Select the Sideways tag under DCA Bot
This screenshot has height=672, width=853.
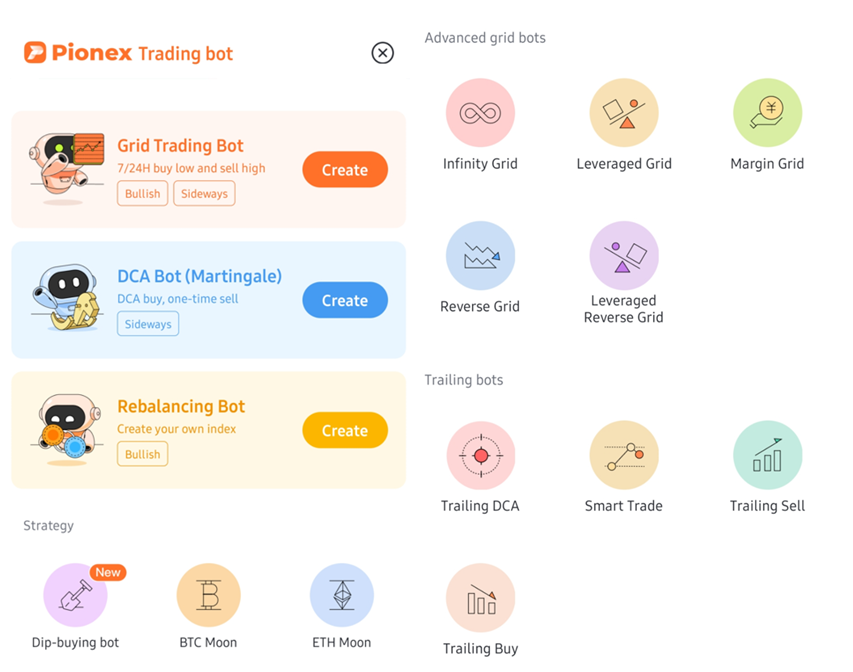[148, 324]
